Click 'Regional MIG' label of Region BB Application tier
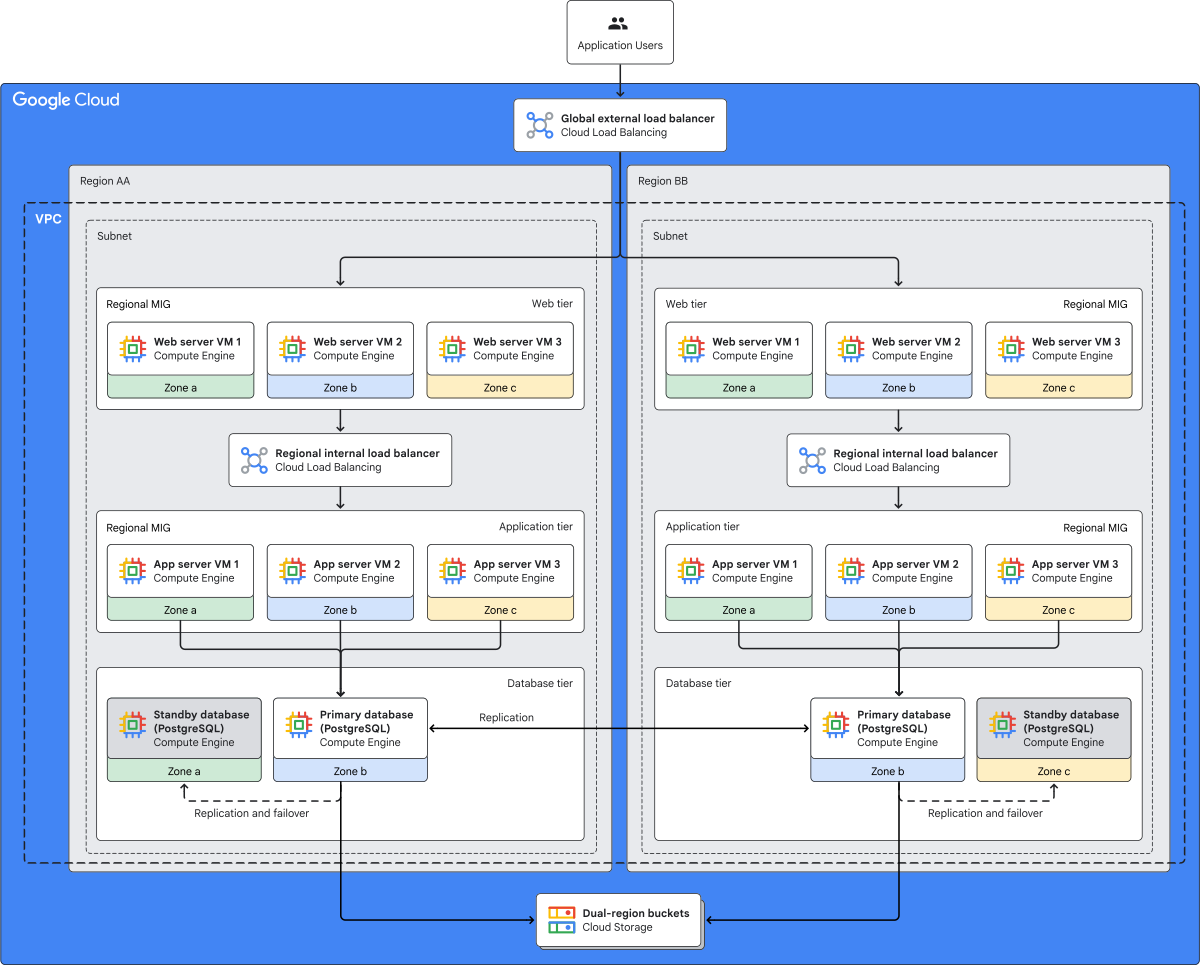1200x965 pixels. coord(1095,527)
